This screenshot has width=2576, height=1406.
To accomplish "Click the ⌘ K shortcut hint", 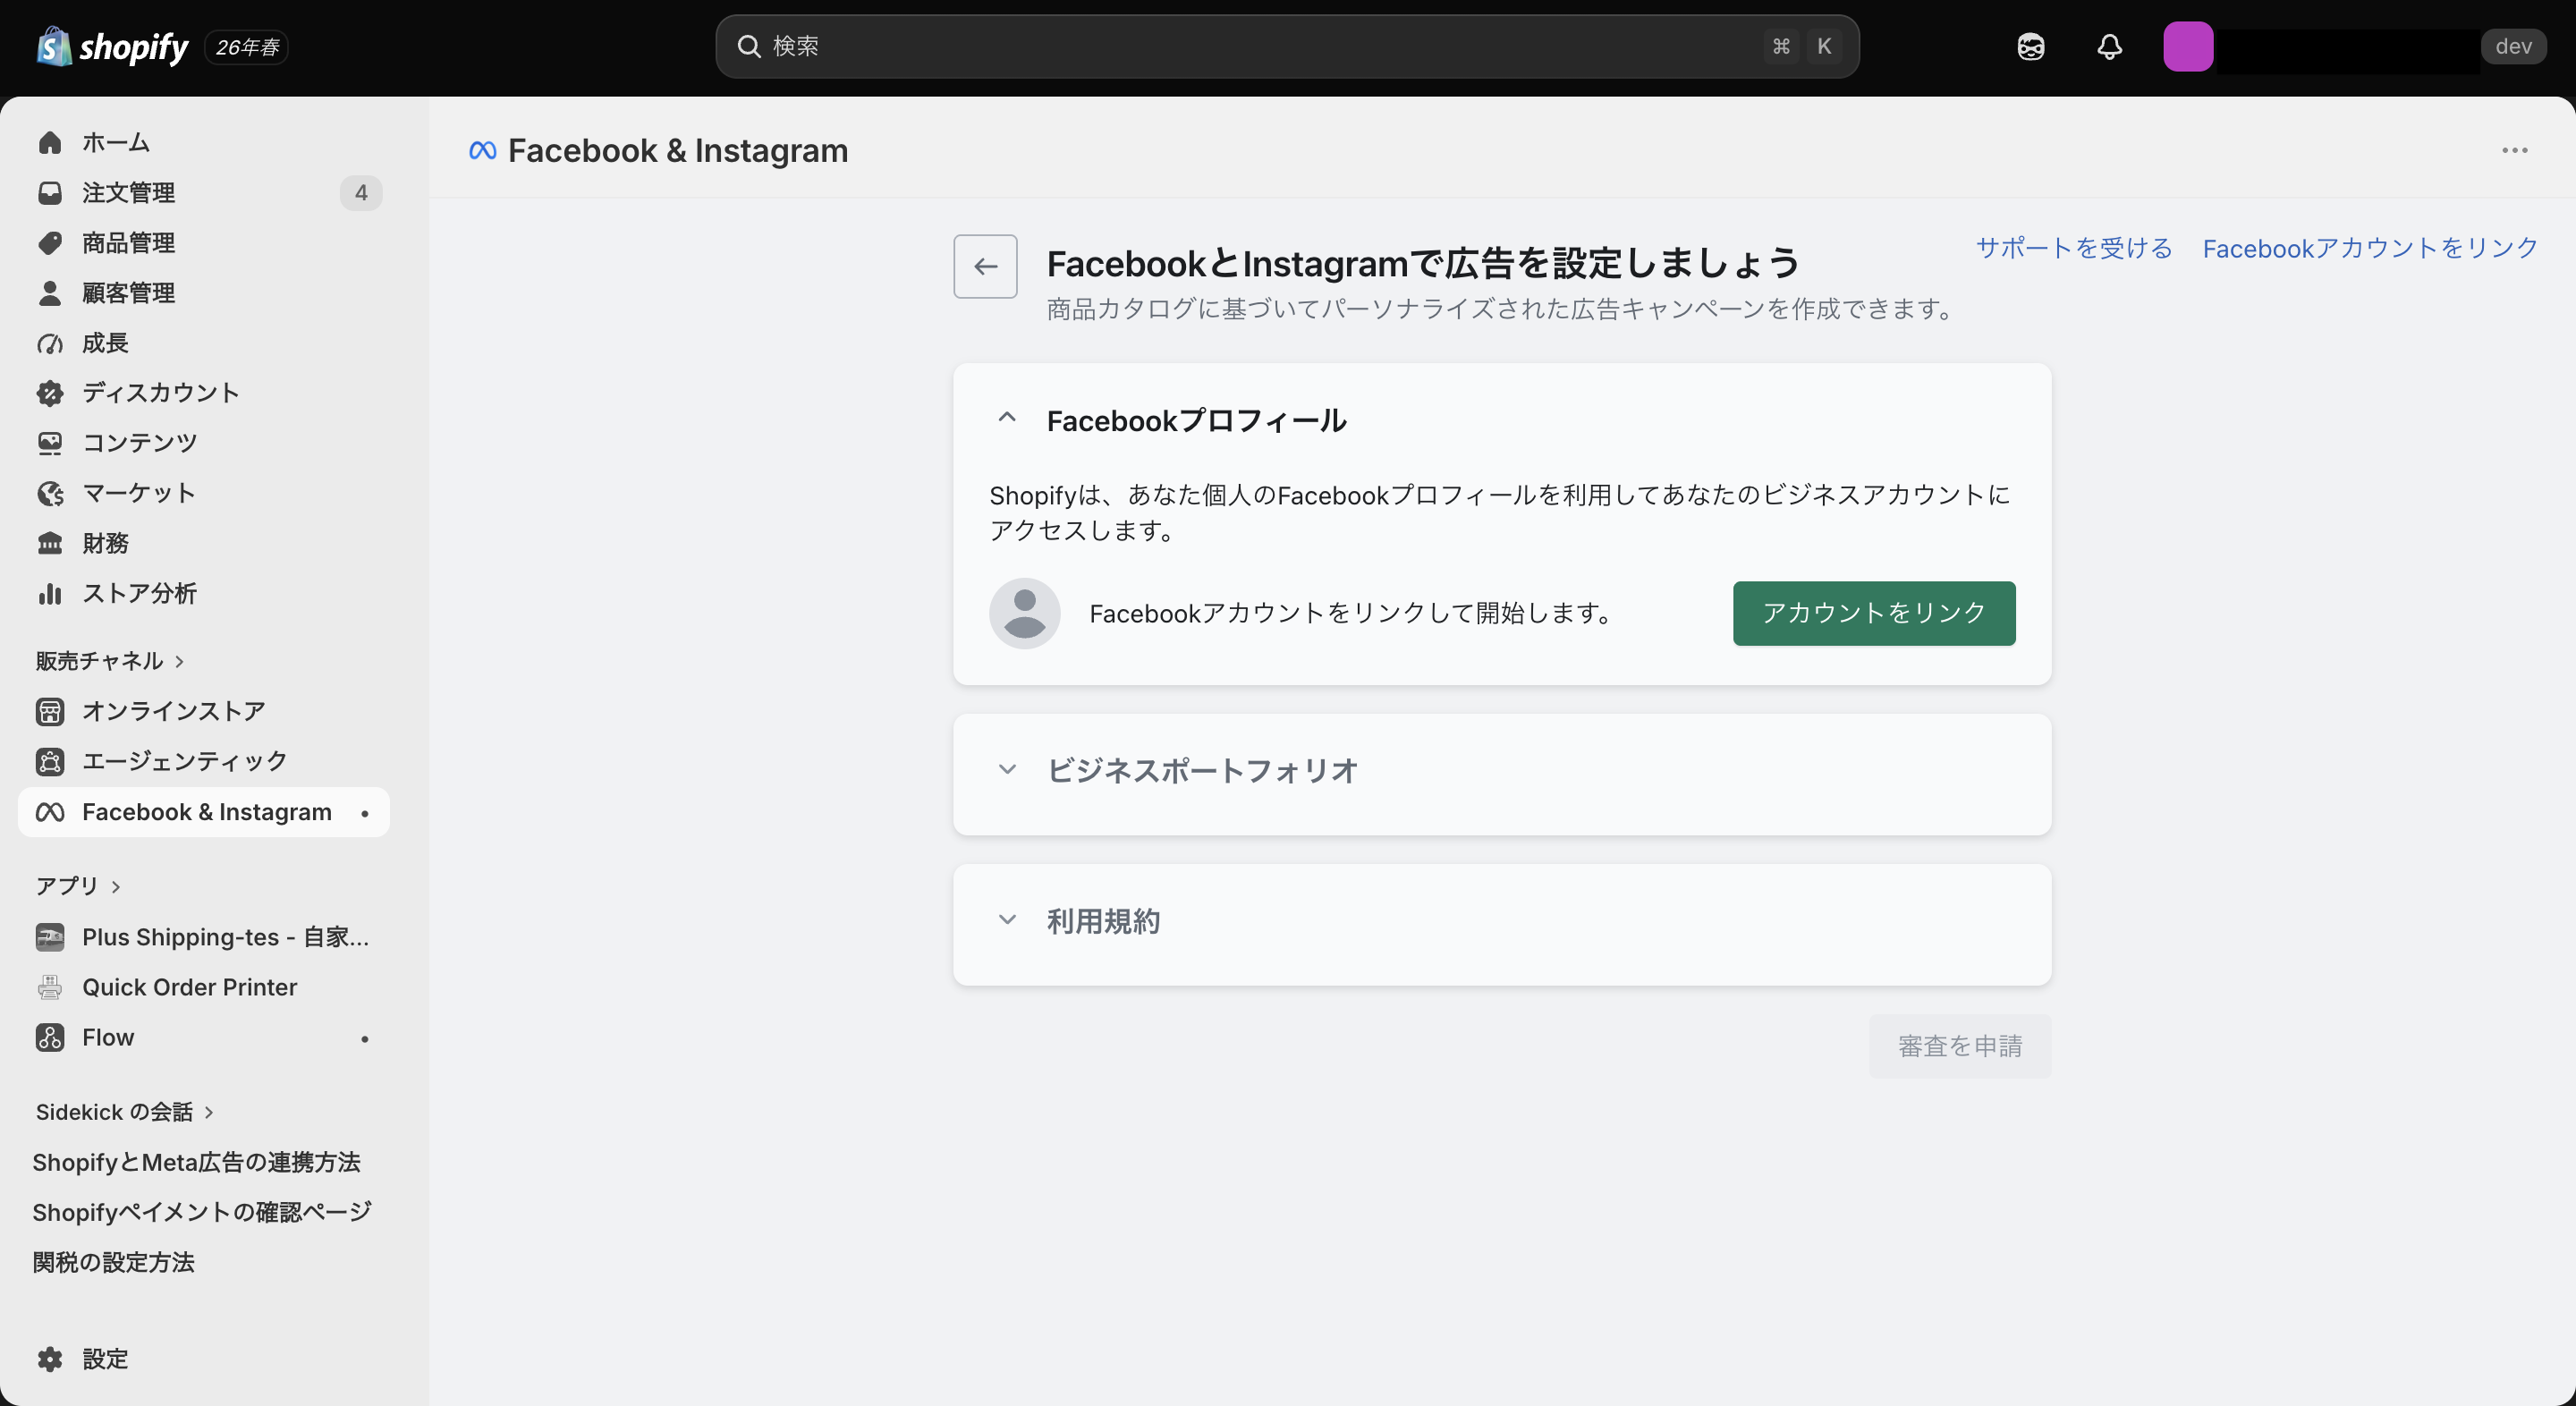I will point(1803,46).
